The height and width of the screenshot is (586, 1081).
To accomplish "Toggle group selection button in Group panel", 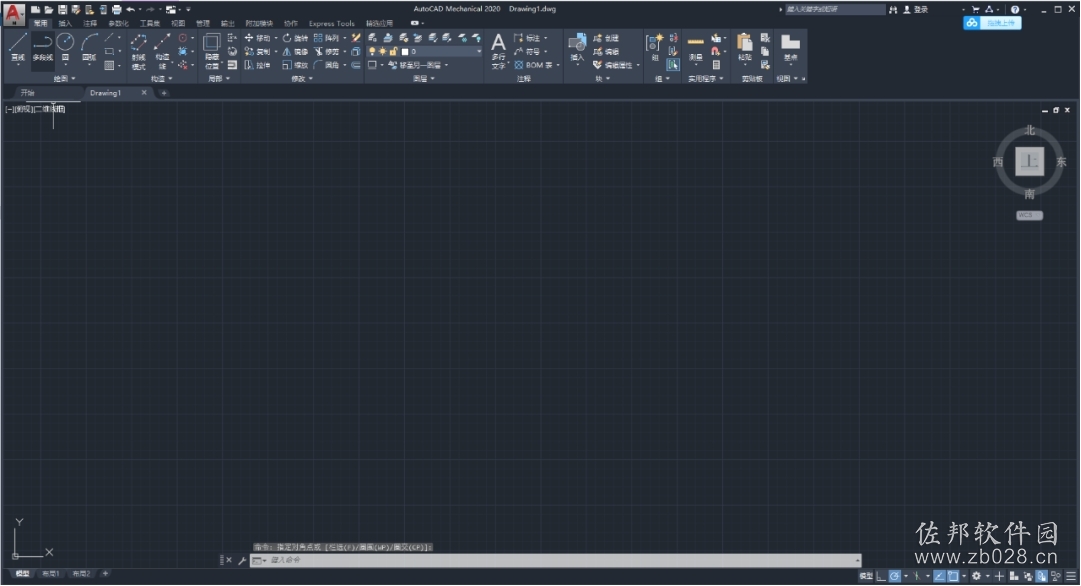I will point(673,65).
